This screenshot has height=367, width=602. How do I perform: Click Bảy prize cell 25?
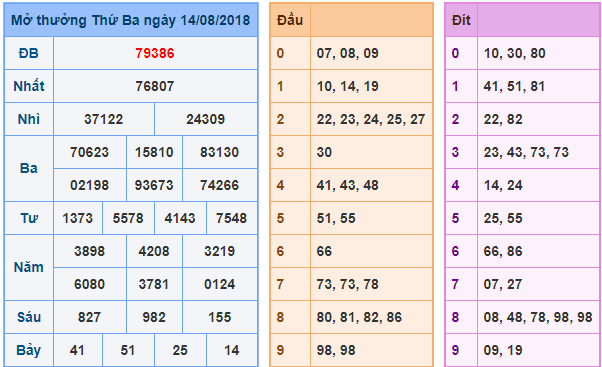click(180, 350)
